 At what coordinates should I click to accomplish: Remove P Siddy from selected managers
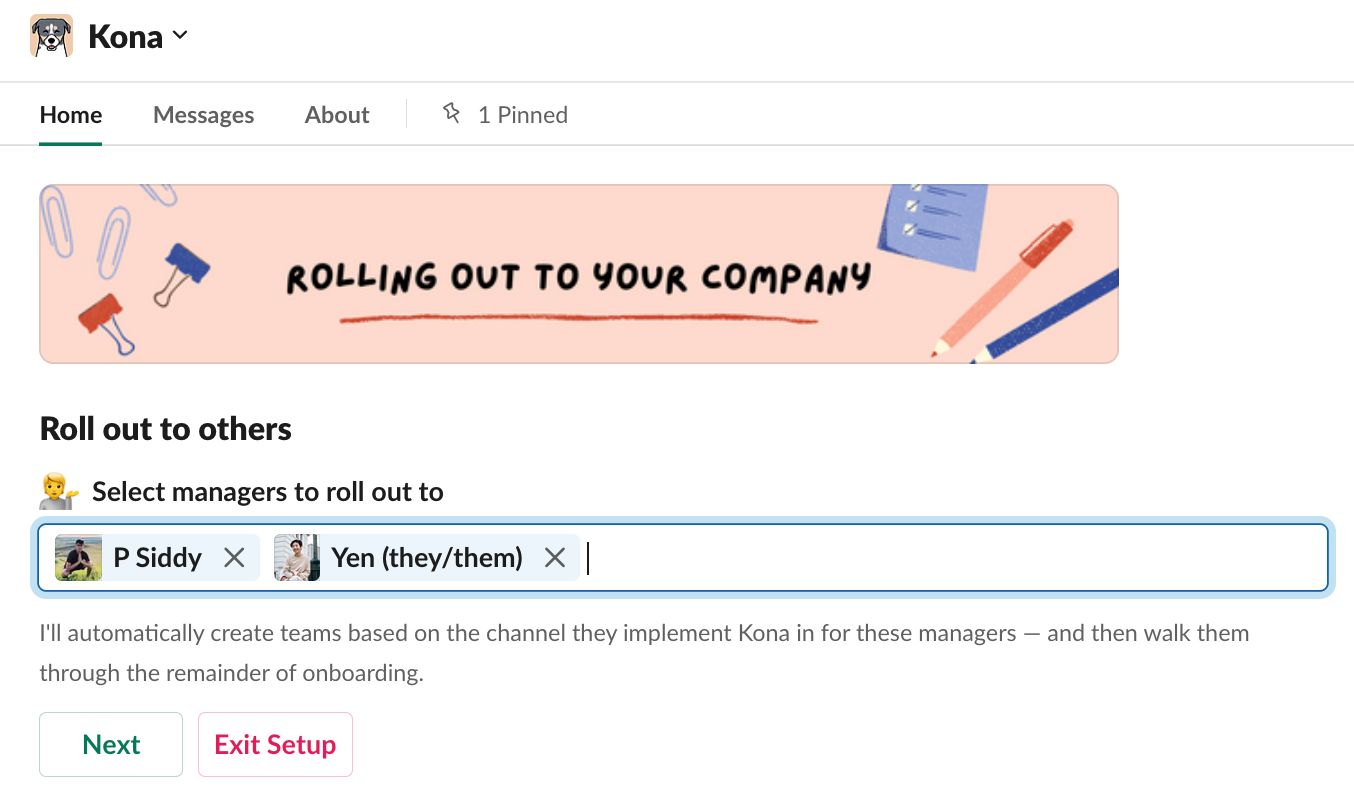pos(234,558)
